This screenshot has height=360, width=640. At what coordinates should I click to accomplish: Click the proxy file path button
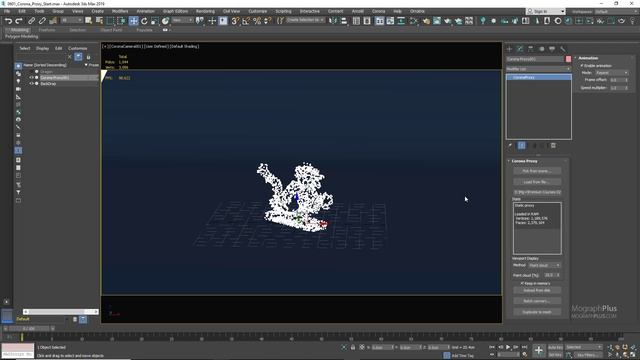tap(537, 192)
